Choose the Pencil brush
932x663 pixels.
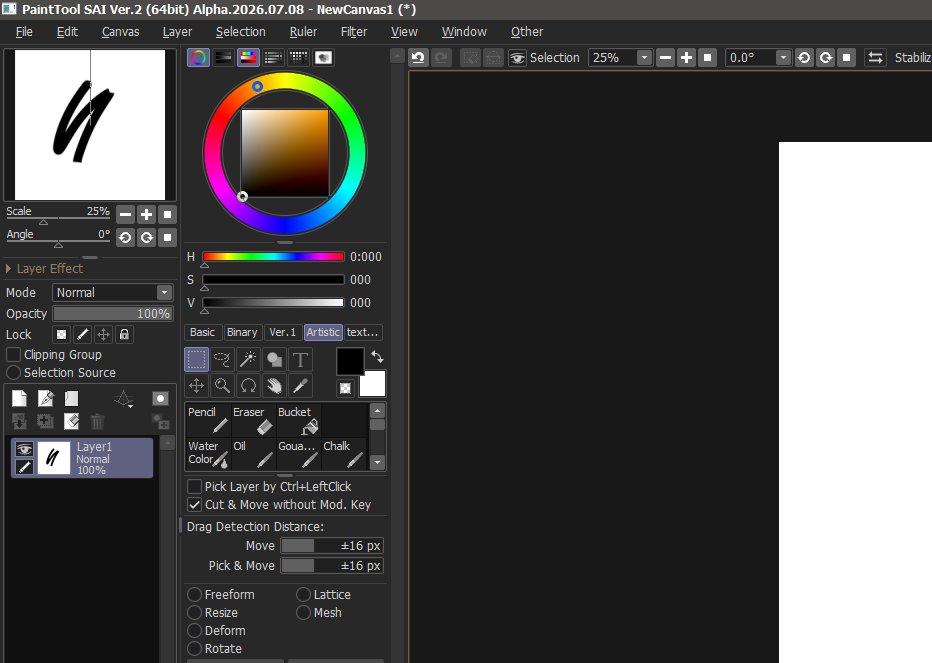[208, 420]
